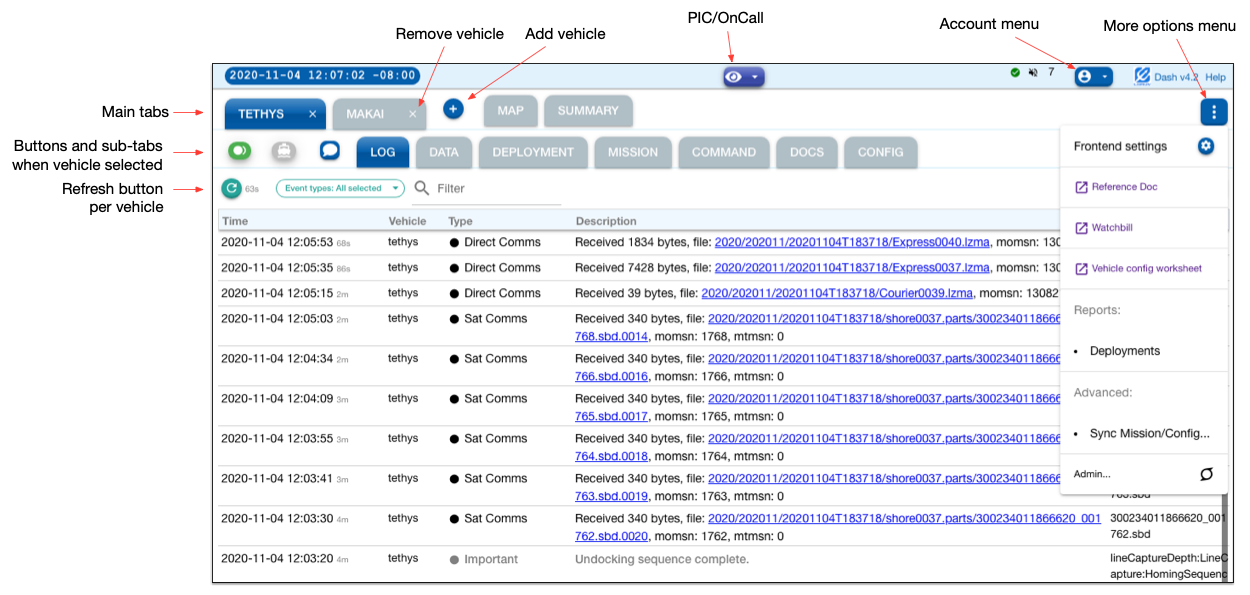Toggle the green vehicle switch
This screenshot has width=1250, height=595.
(x=239, y=151)
